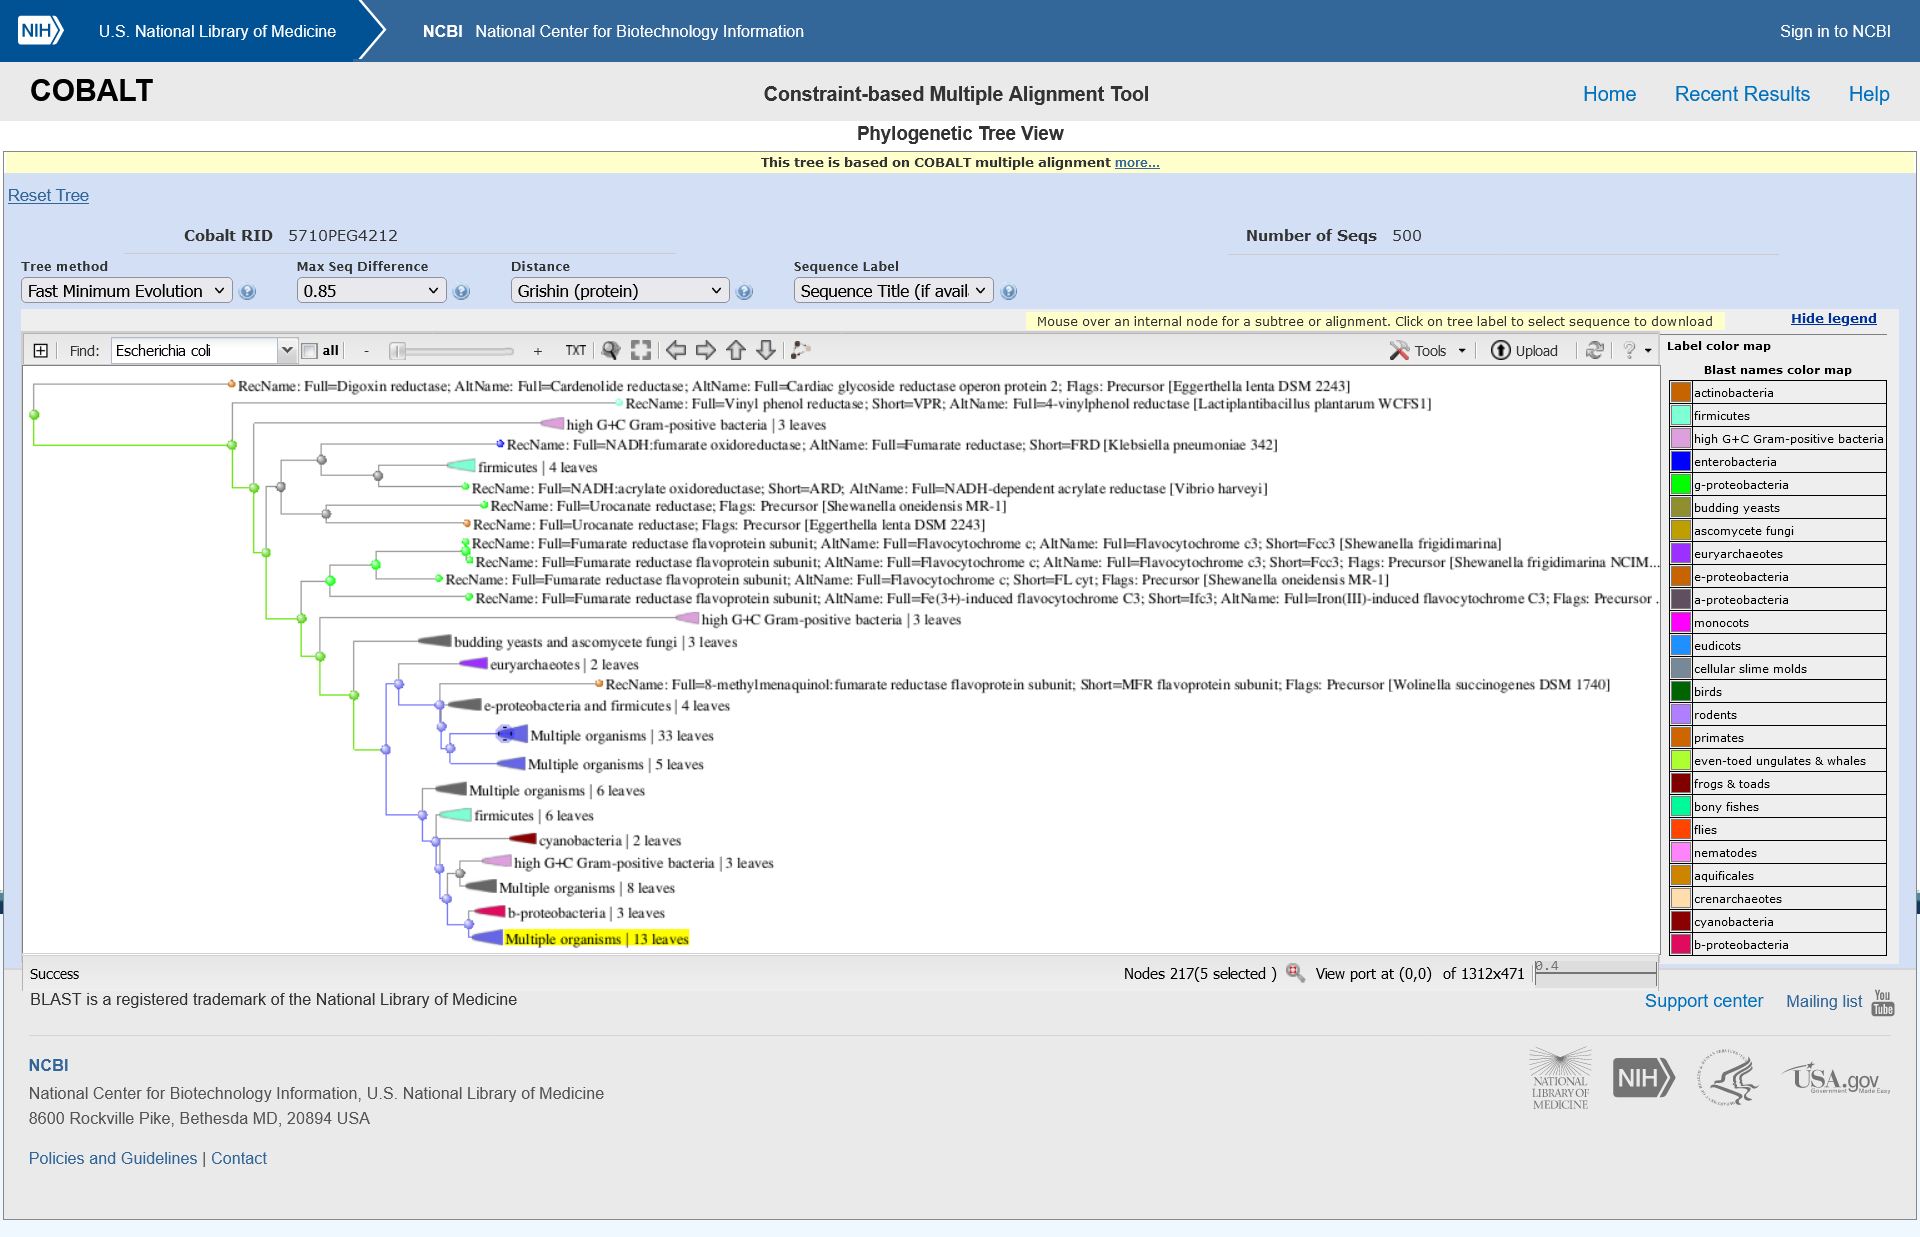Click the down arrow pan icon
The width and height of the screenshot is (1920, 1237).
click(x=766, y=350)
